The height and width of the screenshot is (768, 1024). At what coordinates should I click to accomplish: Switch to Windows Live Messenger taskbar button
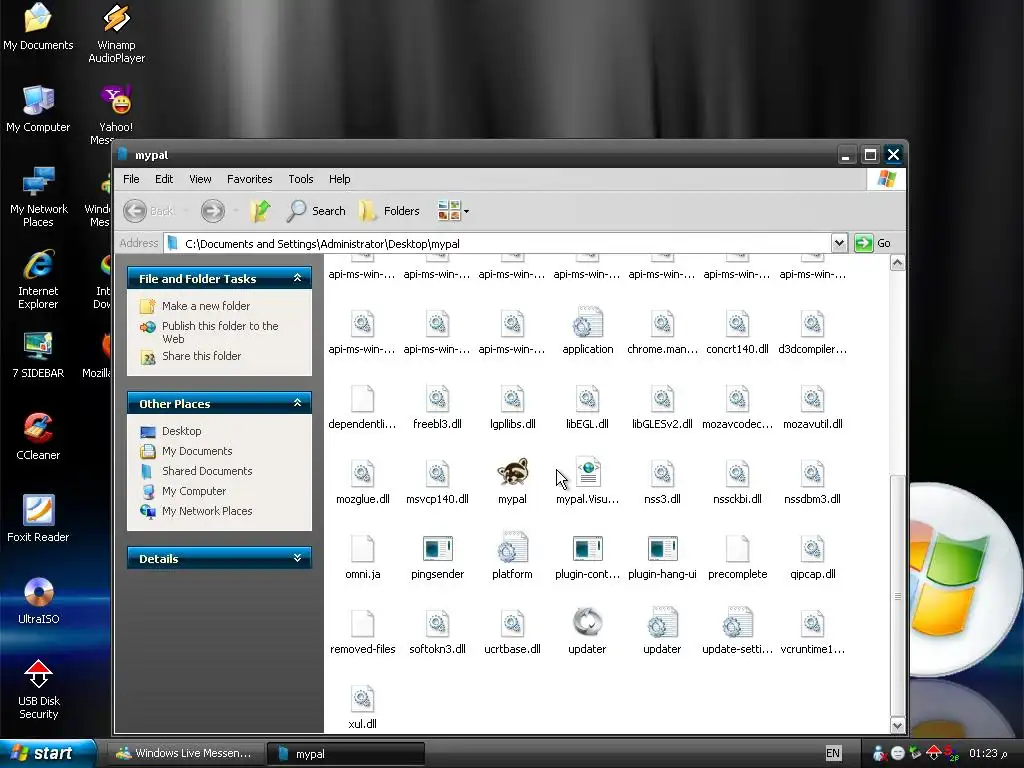(185, 753)
